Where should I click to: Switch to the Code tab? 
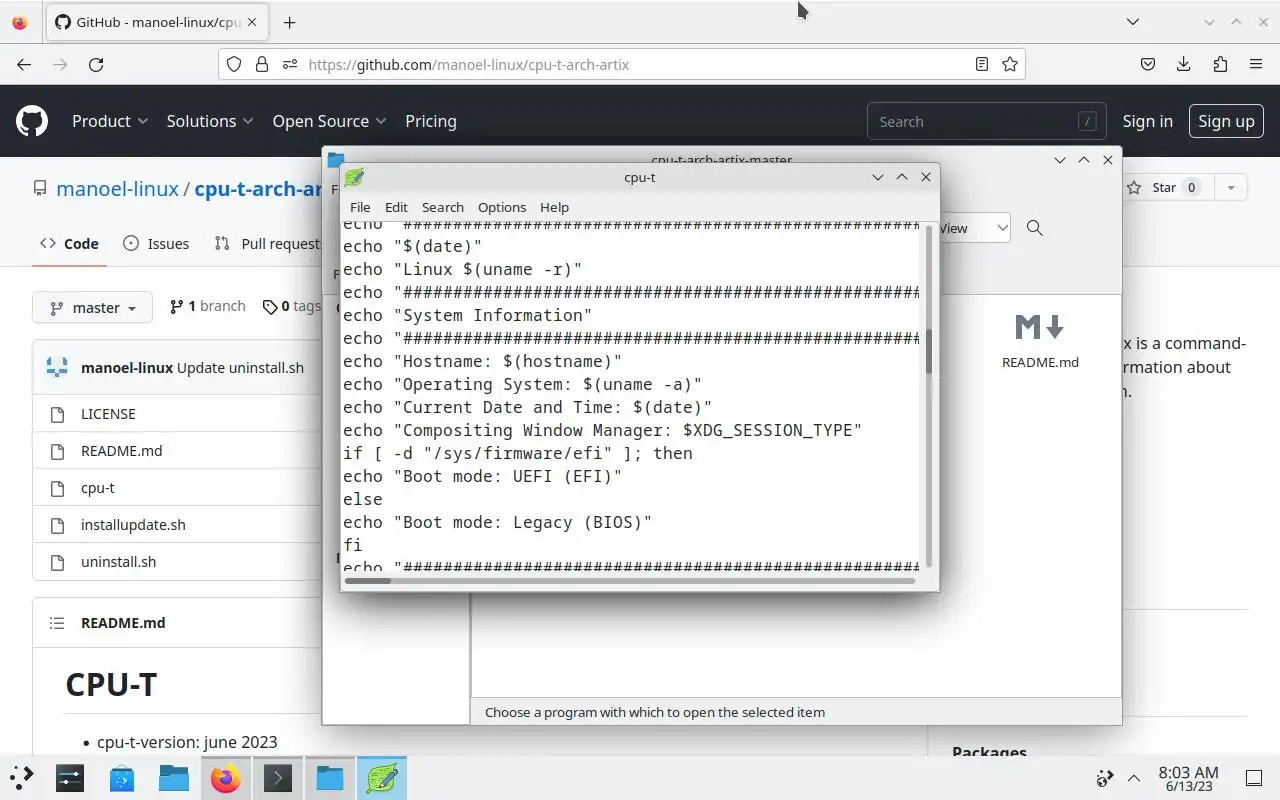(69, 243)
